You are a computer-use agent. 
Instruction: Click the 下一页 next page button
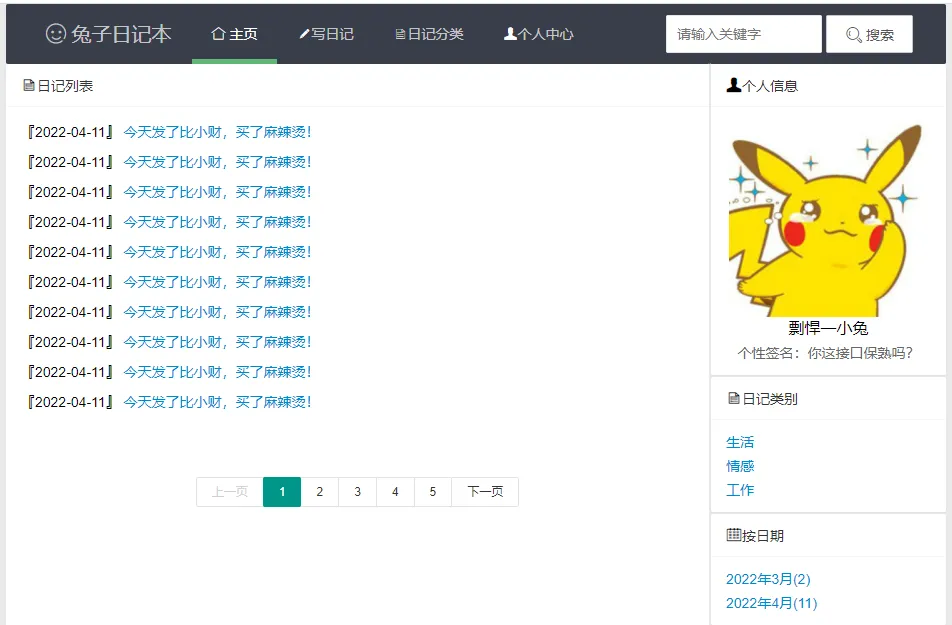[485, 491]
